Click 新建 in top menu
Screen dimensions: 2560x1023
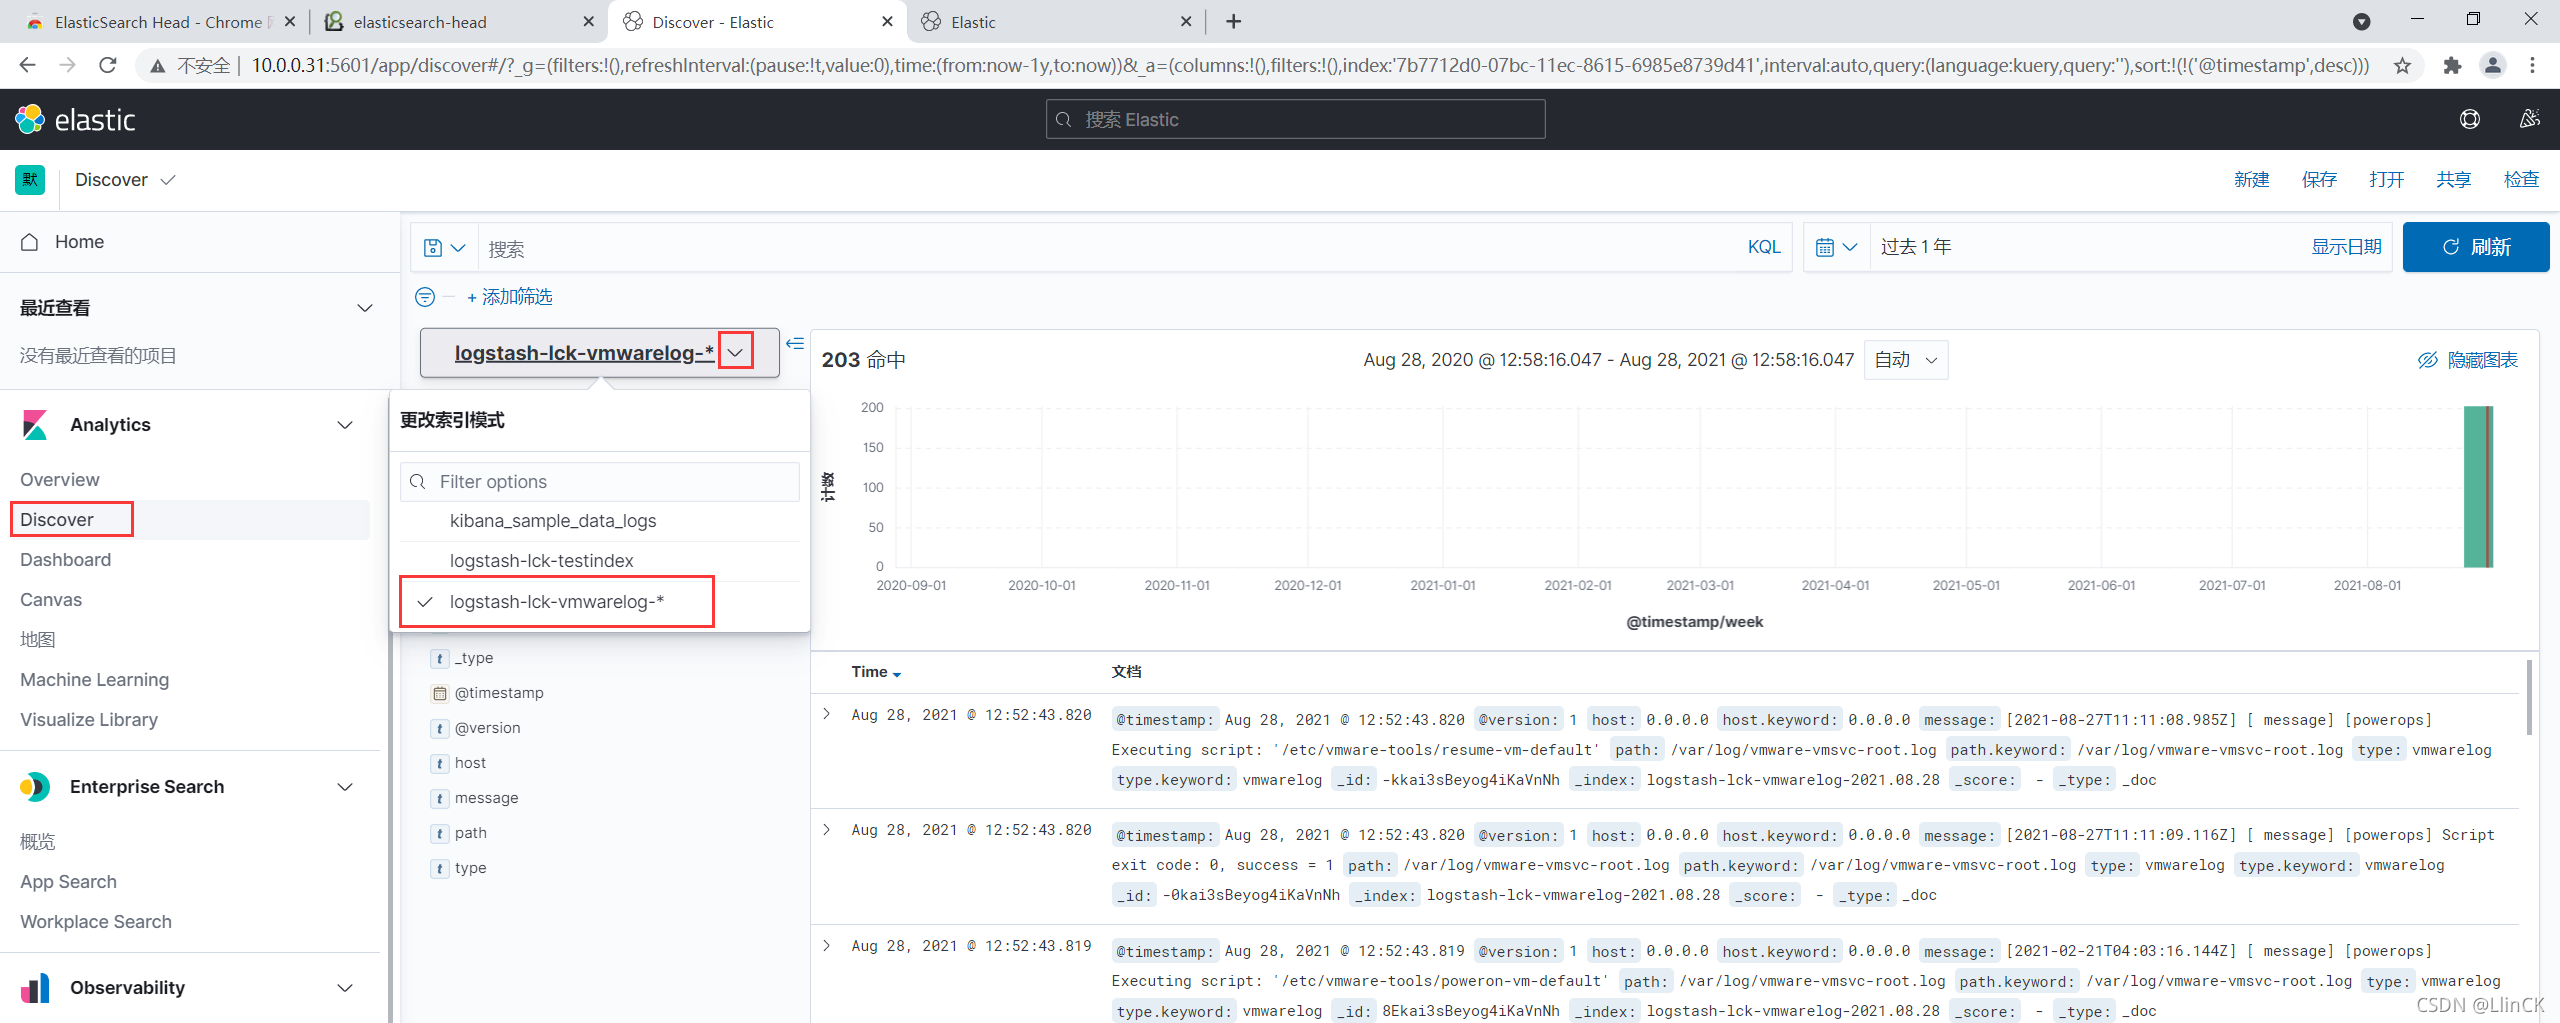point(2251,180)
